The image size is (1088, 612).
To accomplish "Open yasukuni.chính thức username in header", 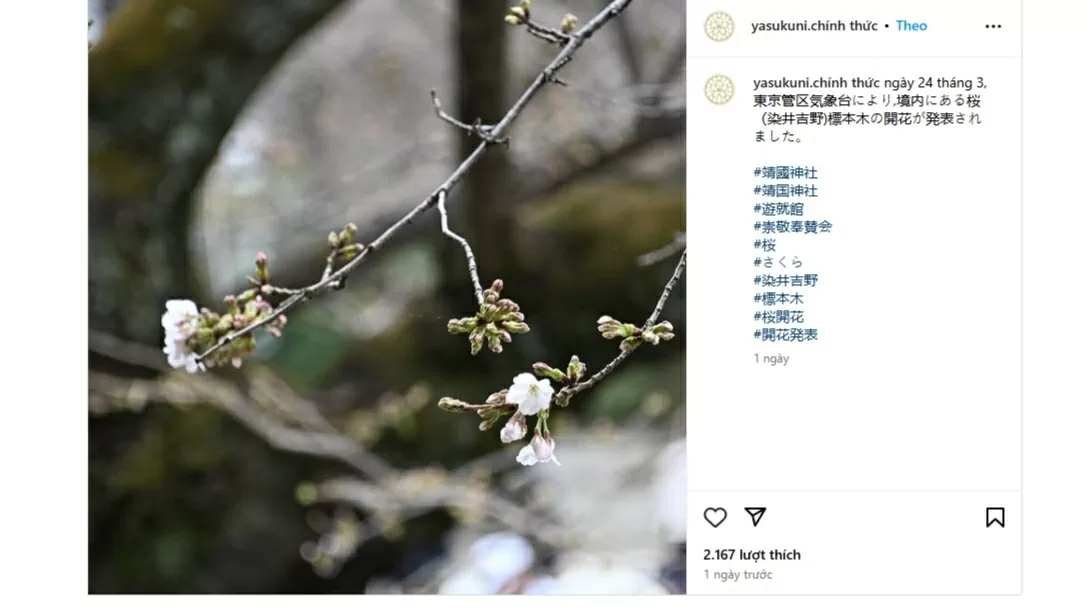I will point(814,26).
